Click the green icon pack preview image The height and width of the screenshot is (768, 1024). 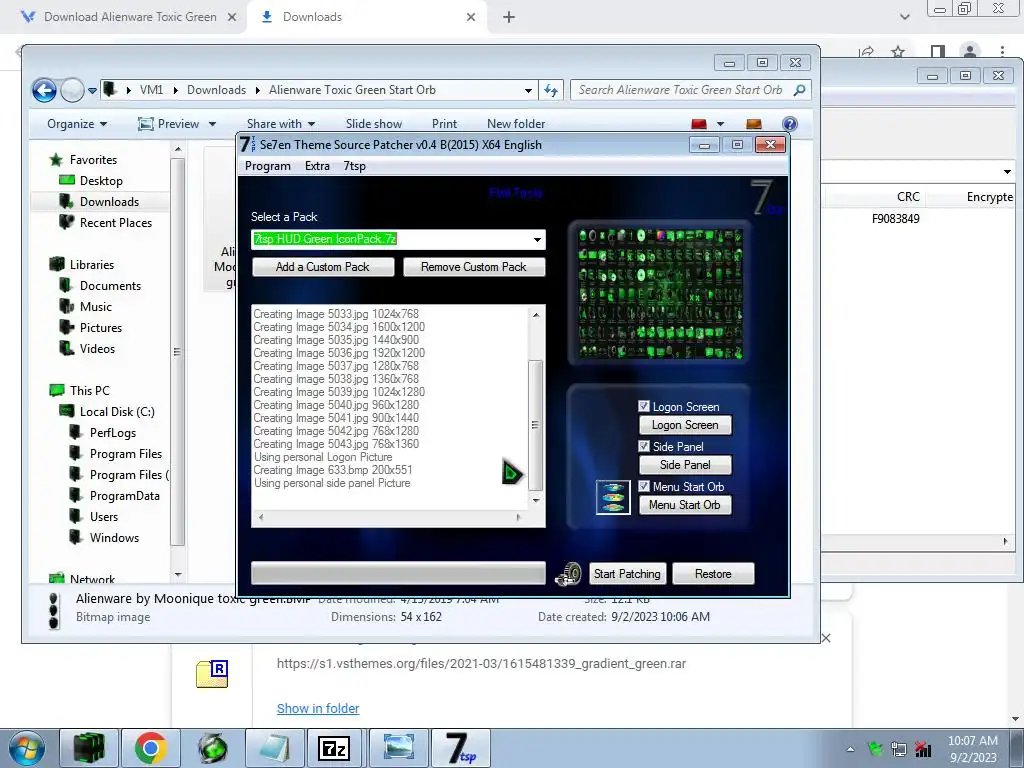[x=660, y=293]
